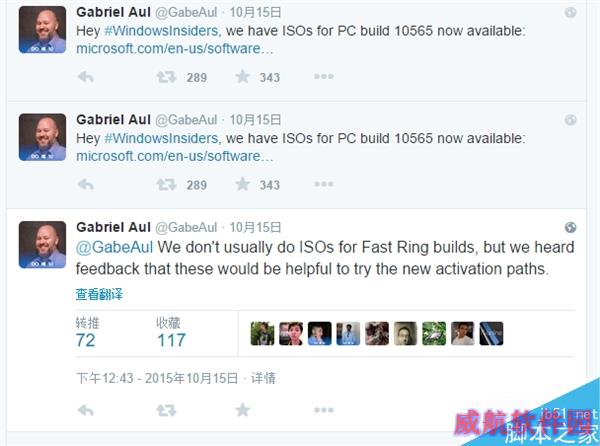Viewport: 600px width, 446px height.
Task: Retweet the second tweet showing 289
Action: pos(166,185)
